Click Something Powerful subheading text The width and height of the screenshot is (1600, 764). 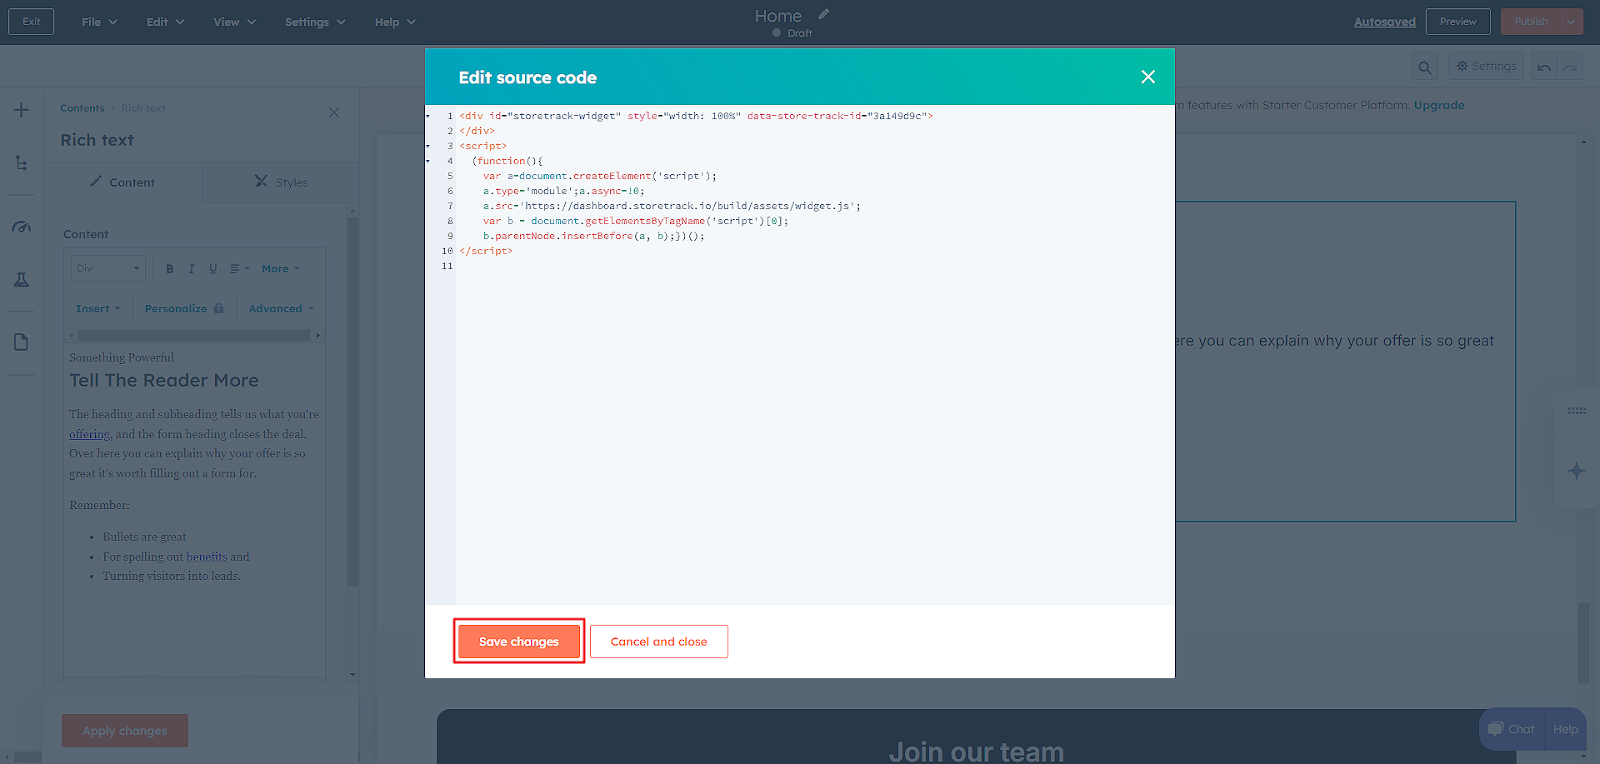click(121, 357)
